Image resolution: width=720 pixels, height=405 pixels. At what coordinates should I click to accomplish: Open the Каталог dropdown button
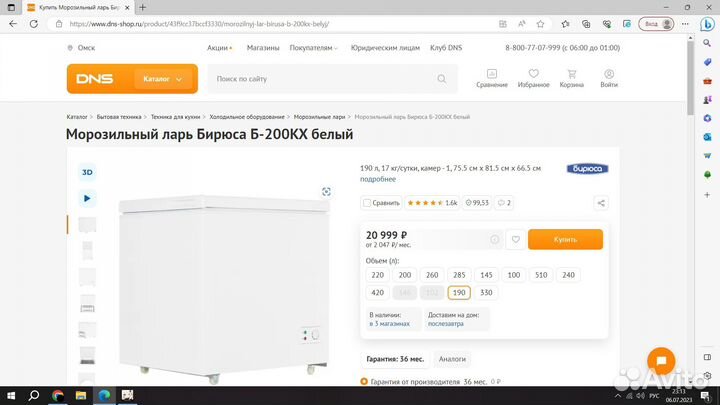click(x=163, y=79)
